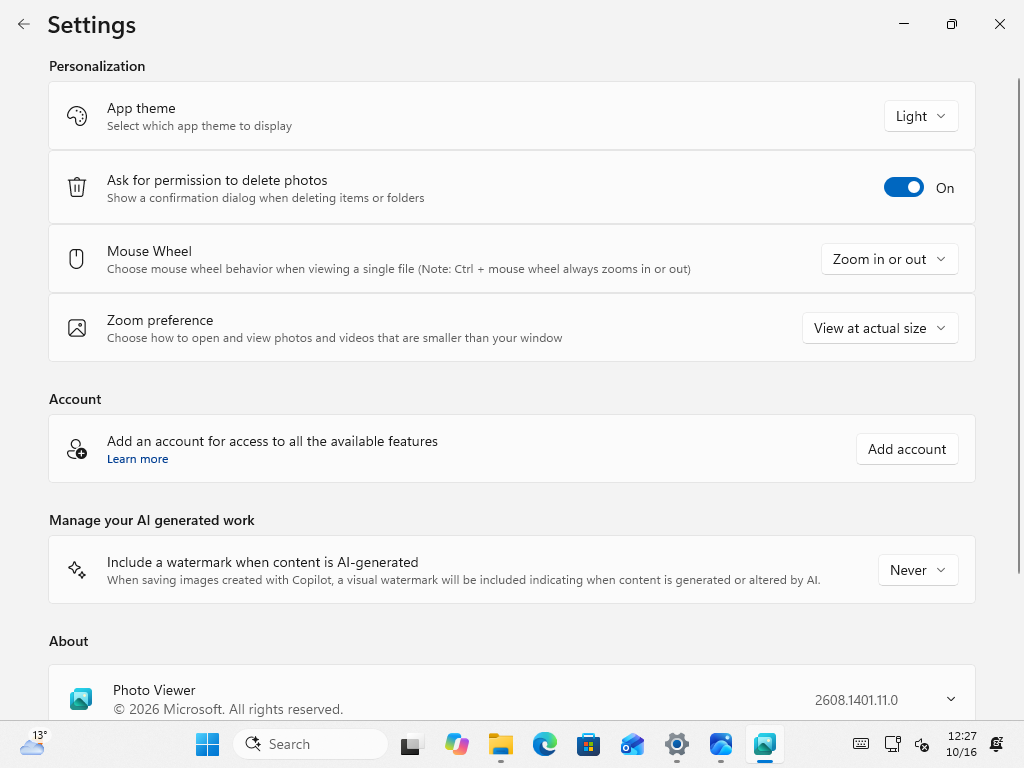Open the Mouse Wheel behavior dropdown
This screenshot has height=768, width=1024.
click(889, 259)
